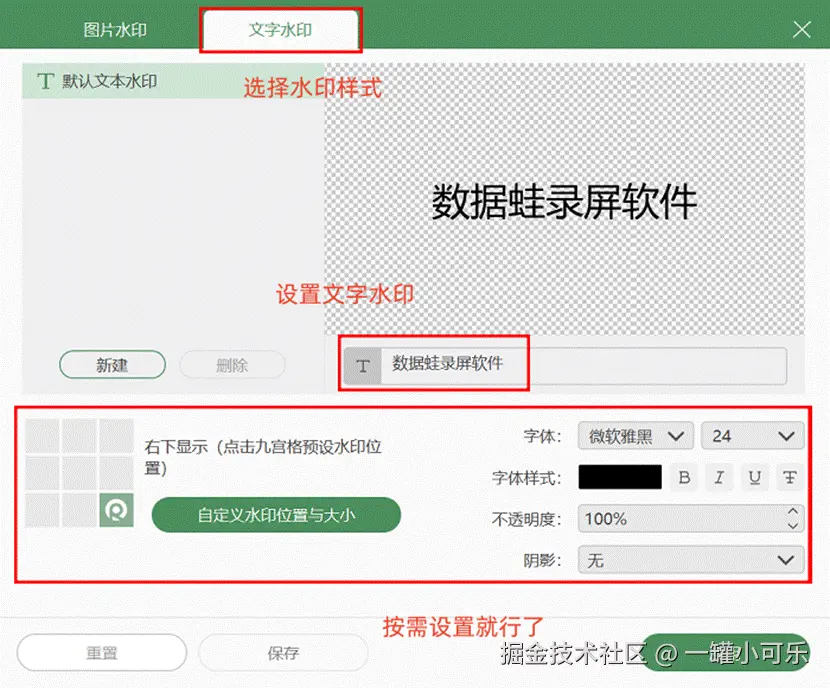Viewport: 830px width, 688px height.
Task: Select the 文字水印 tab
Action: pyautogui.click(x=281, y=30)
